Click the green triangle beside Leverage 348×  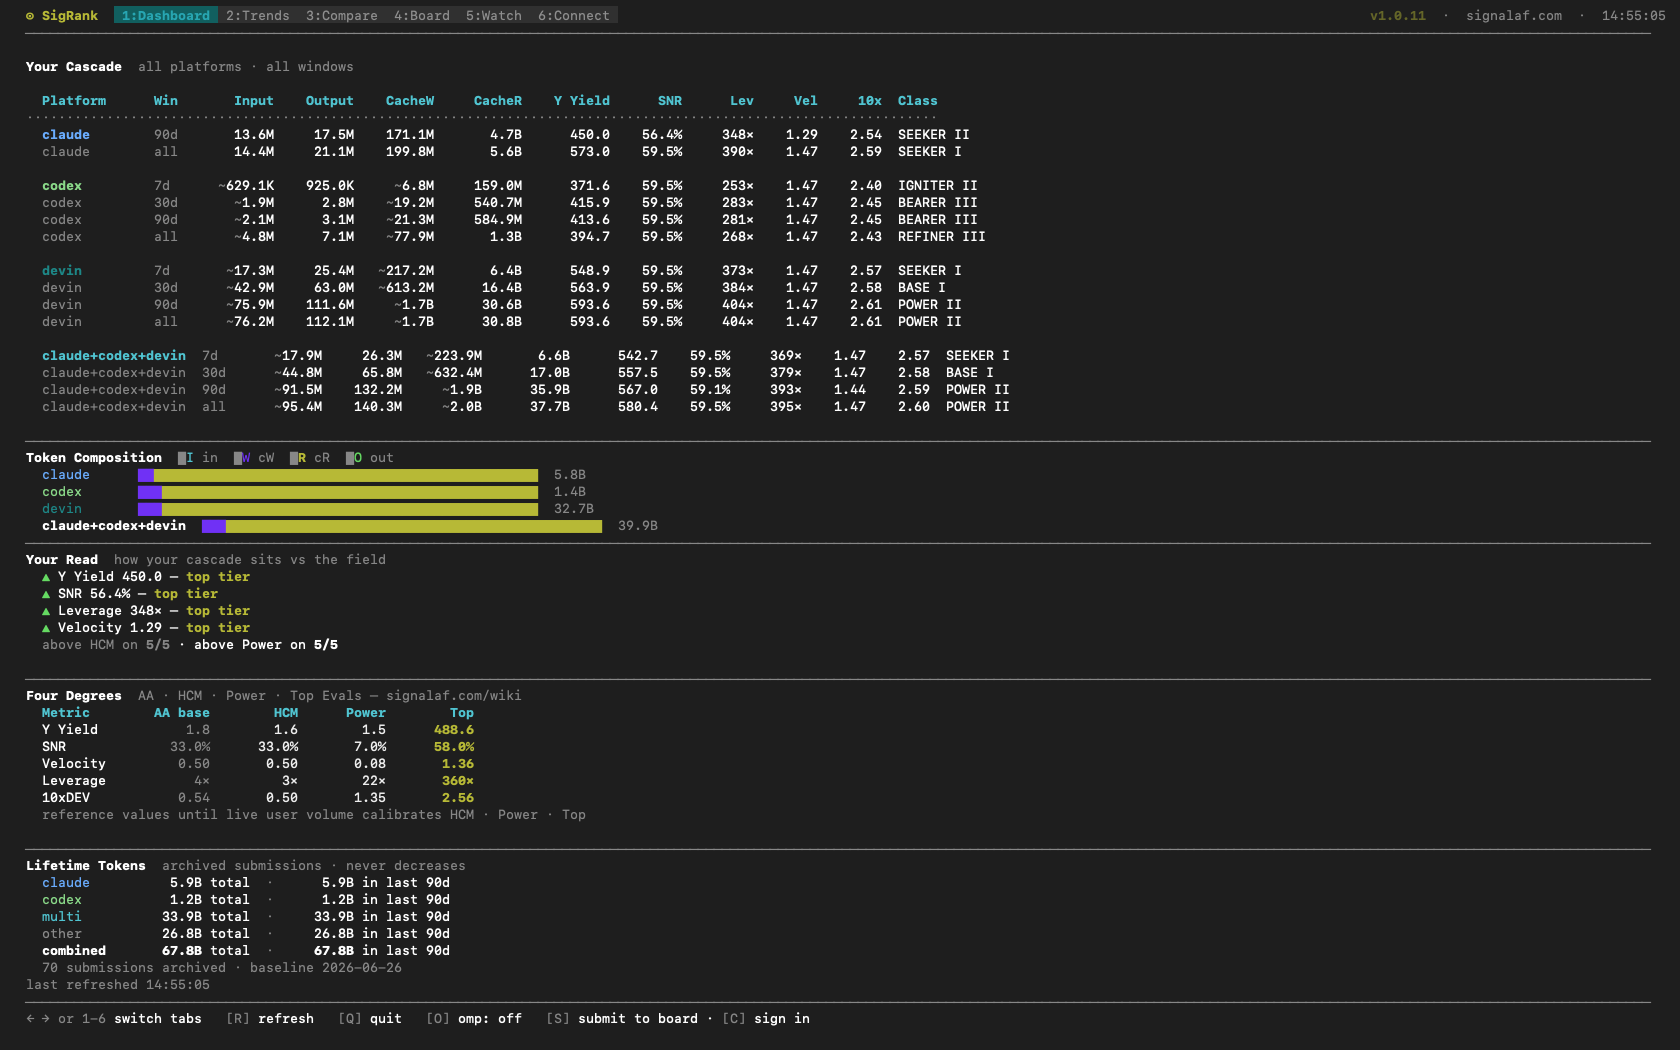(46, 611)
